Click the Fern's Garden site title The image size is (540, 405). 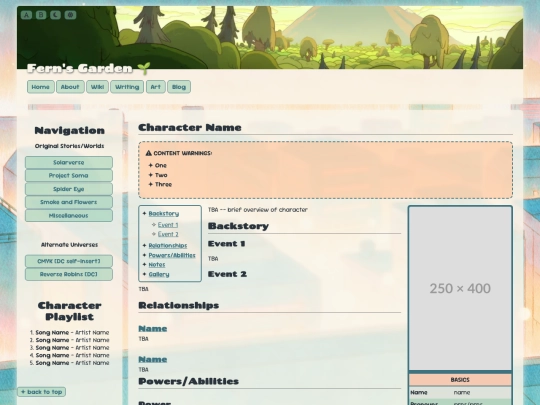click(x=80, y=68)
